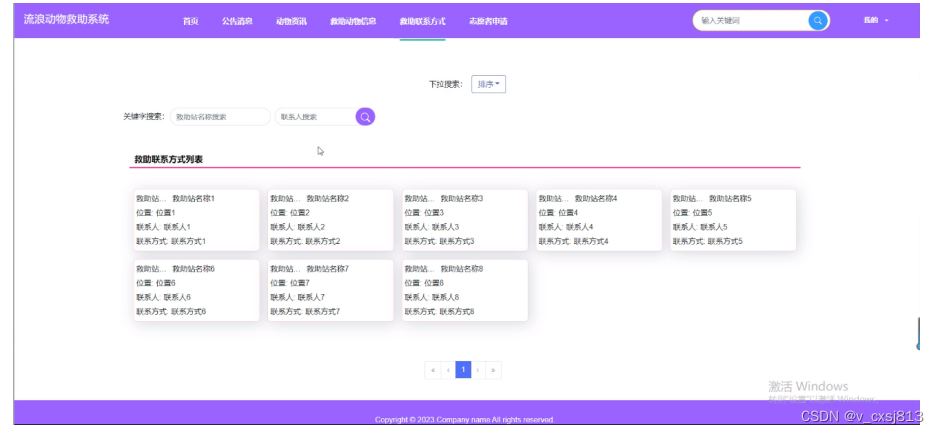This screenshot has height=434, width=939.
Task: Focus the 联系人搜索 input field
Action: pyautogui.click(x=316, y=117)
